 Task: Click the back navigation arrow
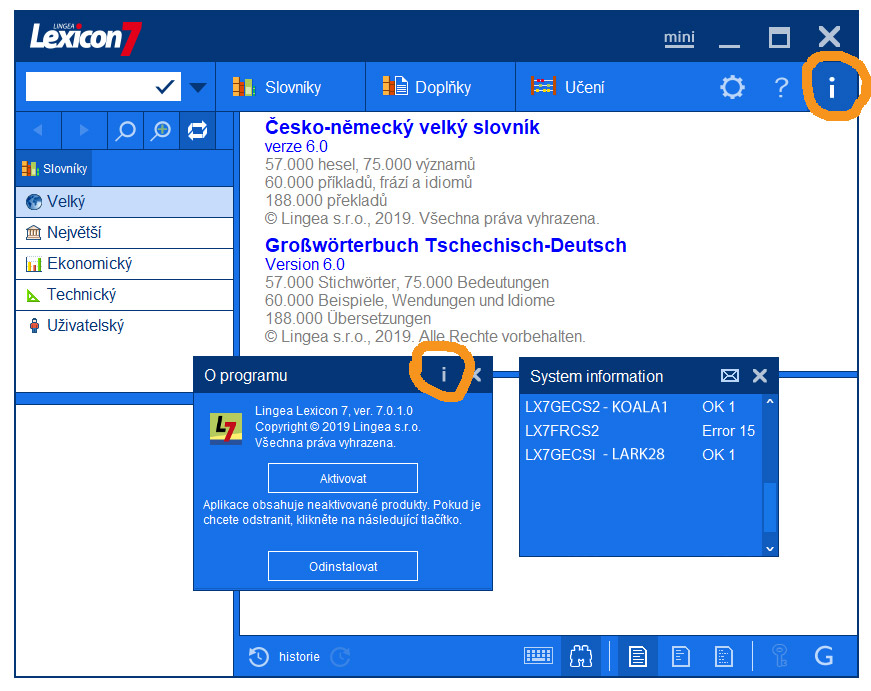click(x=38, y=130)
